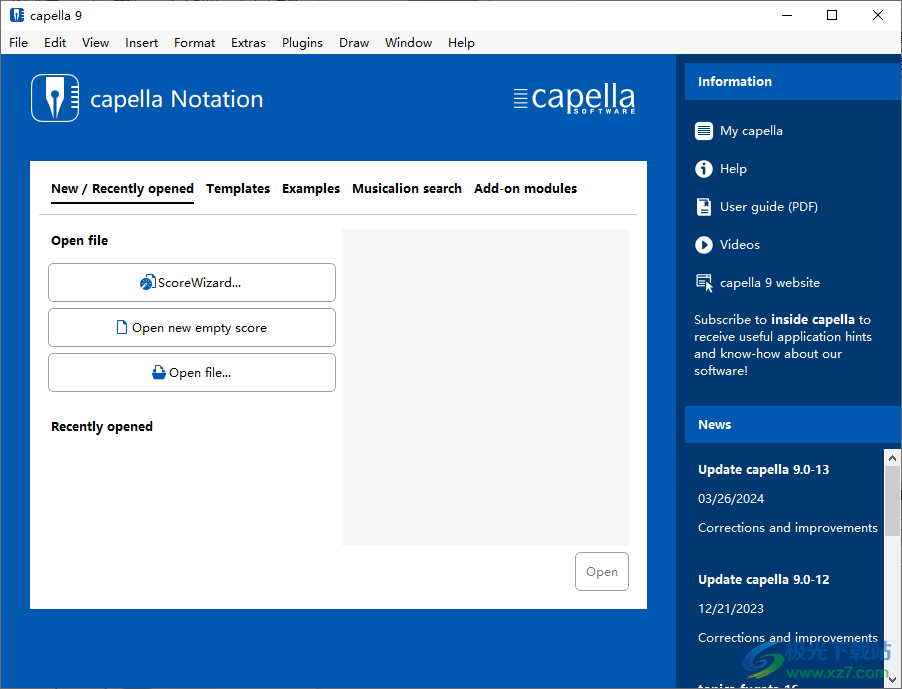
Task: Click the User guide PDF document icon
Action: point(704,207)
